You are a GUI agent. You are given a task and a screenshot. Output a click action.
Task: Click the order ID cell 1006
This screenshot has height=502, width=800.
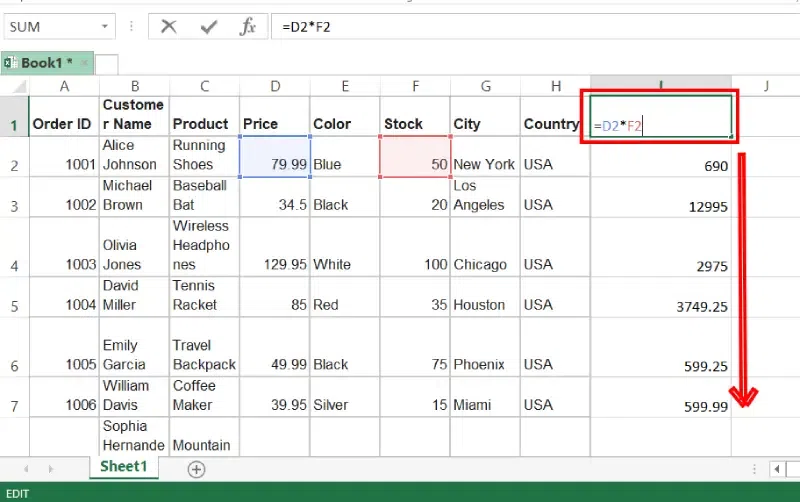tap(64, 397)
